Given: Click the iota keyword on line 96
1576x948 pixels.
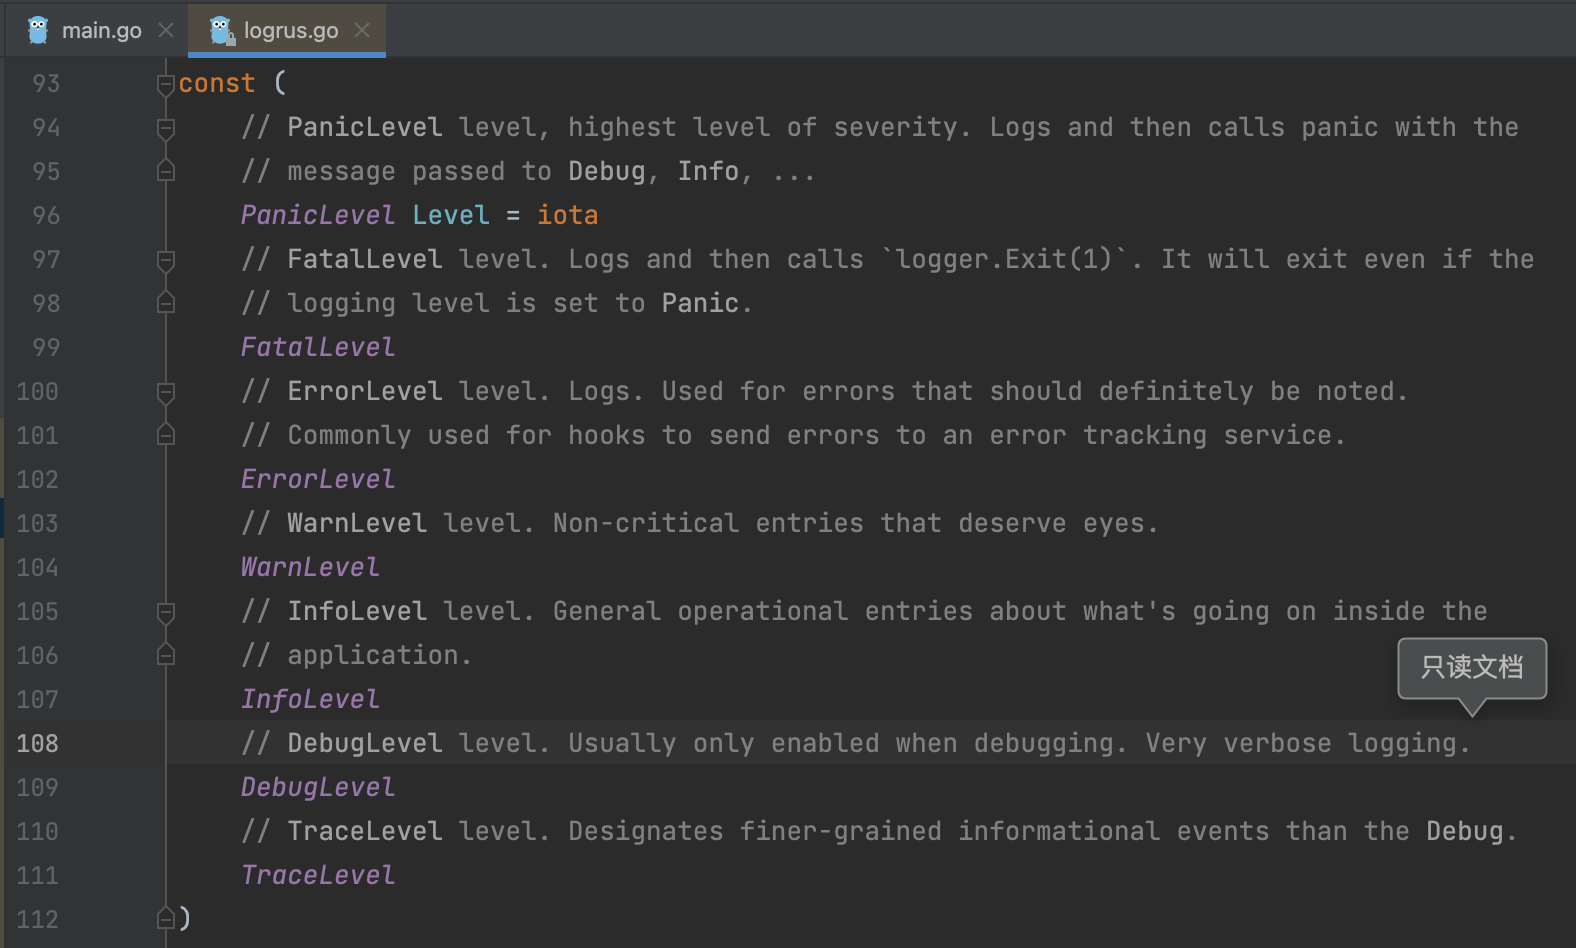Looking at the screenshot, I should click(567, 215).
